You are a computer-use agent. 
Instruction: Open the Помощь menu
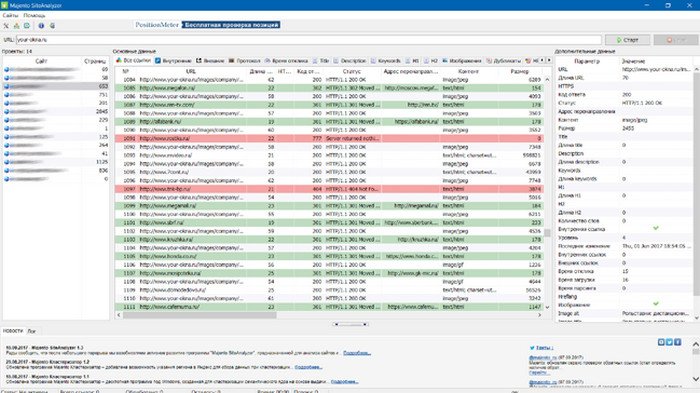(34, 16)
